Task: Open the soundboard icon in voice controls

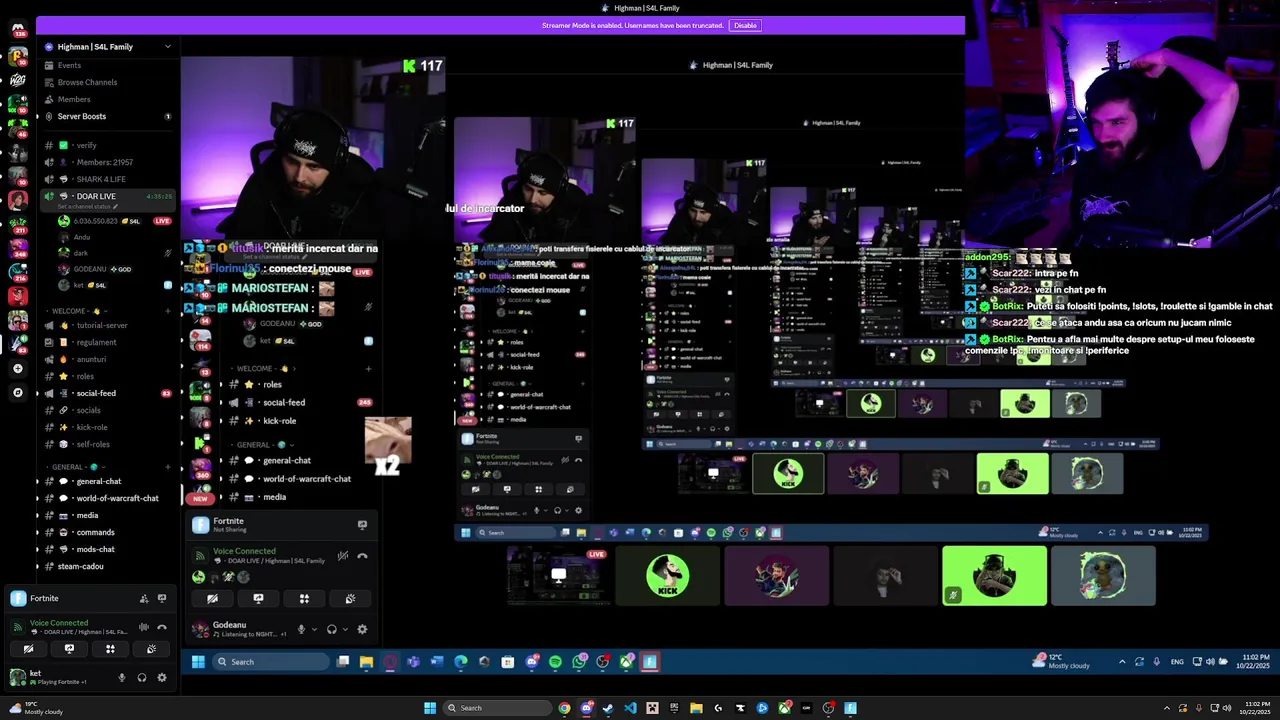Action: (x=151, y=648)
